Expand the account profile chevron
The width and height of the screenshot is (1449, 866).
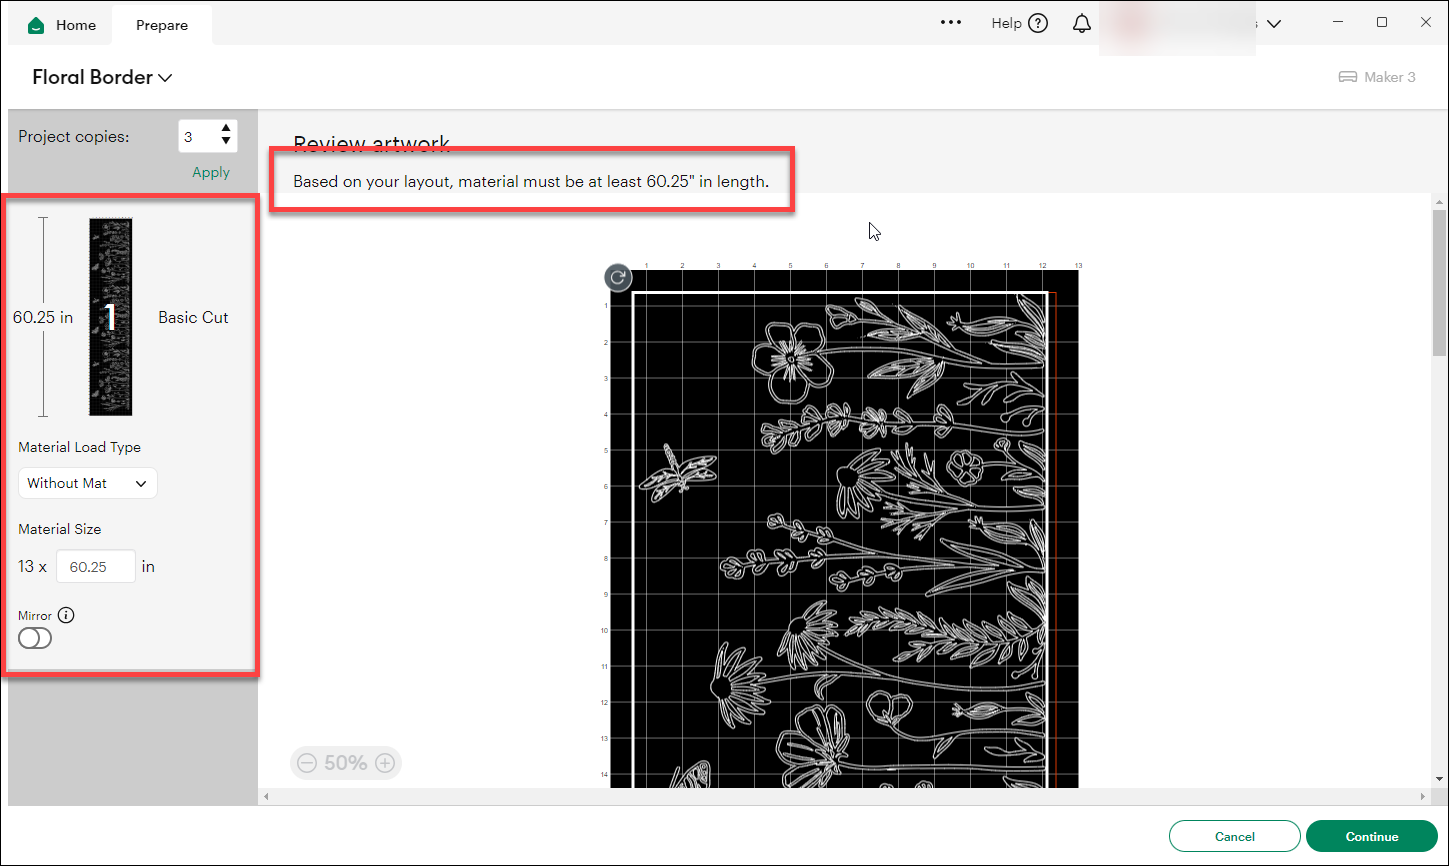[x=1274, y=24]
